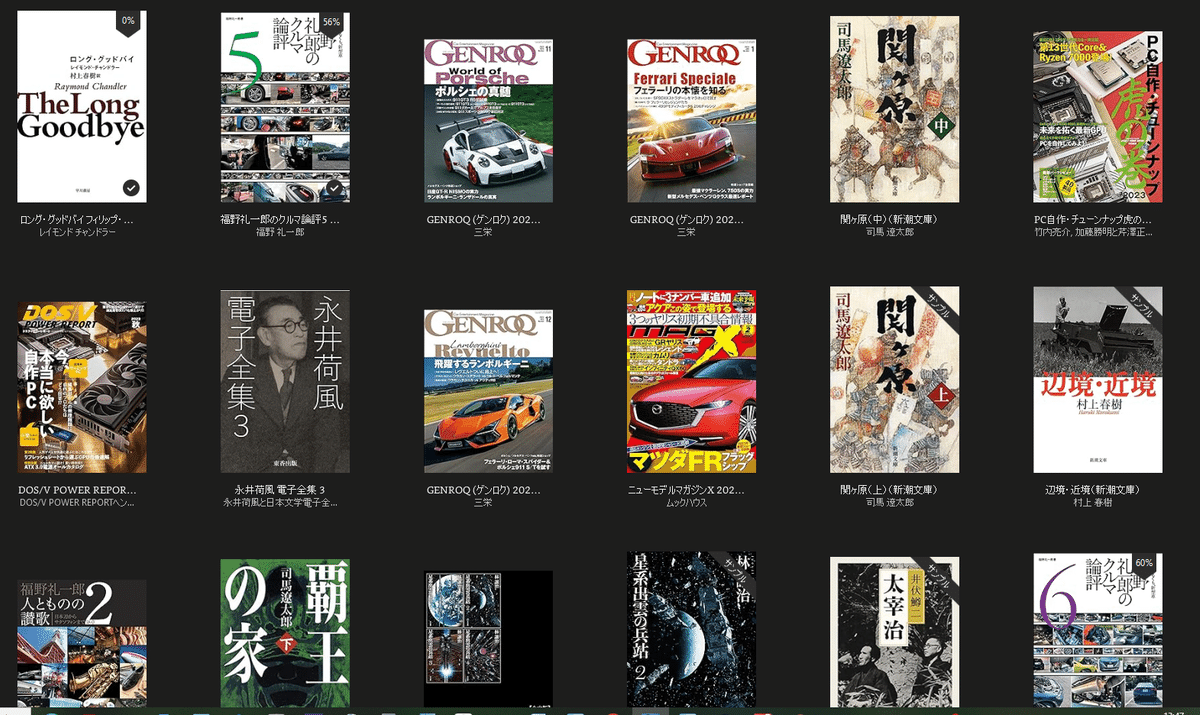Click title text PC自作・チューンナップ虎の...

[x=1093, y=218]
